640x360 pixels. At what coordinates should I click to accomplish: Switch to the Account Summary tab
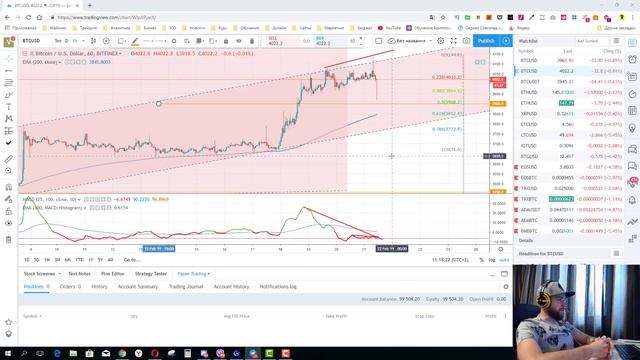tap(138, 287)
